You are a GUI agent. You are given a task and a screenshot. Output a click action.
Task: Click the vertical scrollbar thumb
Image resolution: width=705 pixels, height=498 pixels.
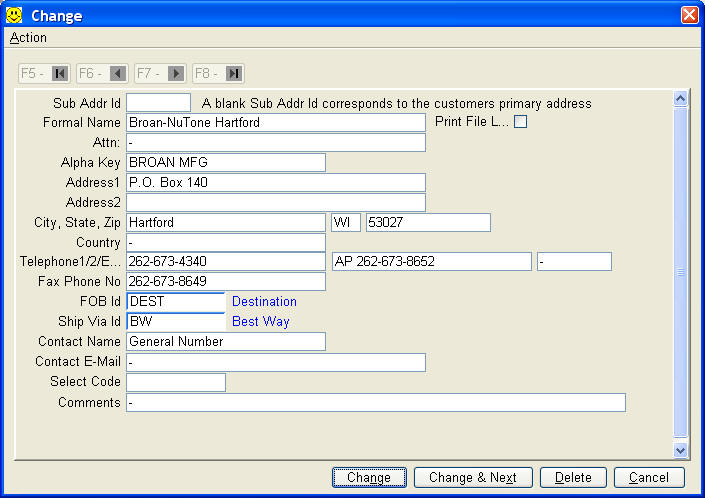pyautogui.click(x=680, y=272)
